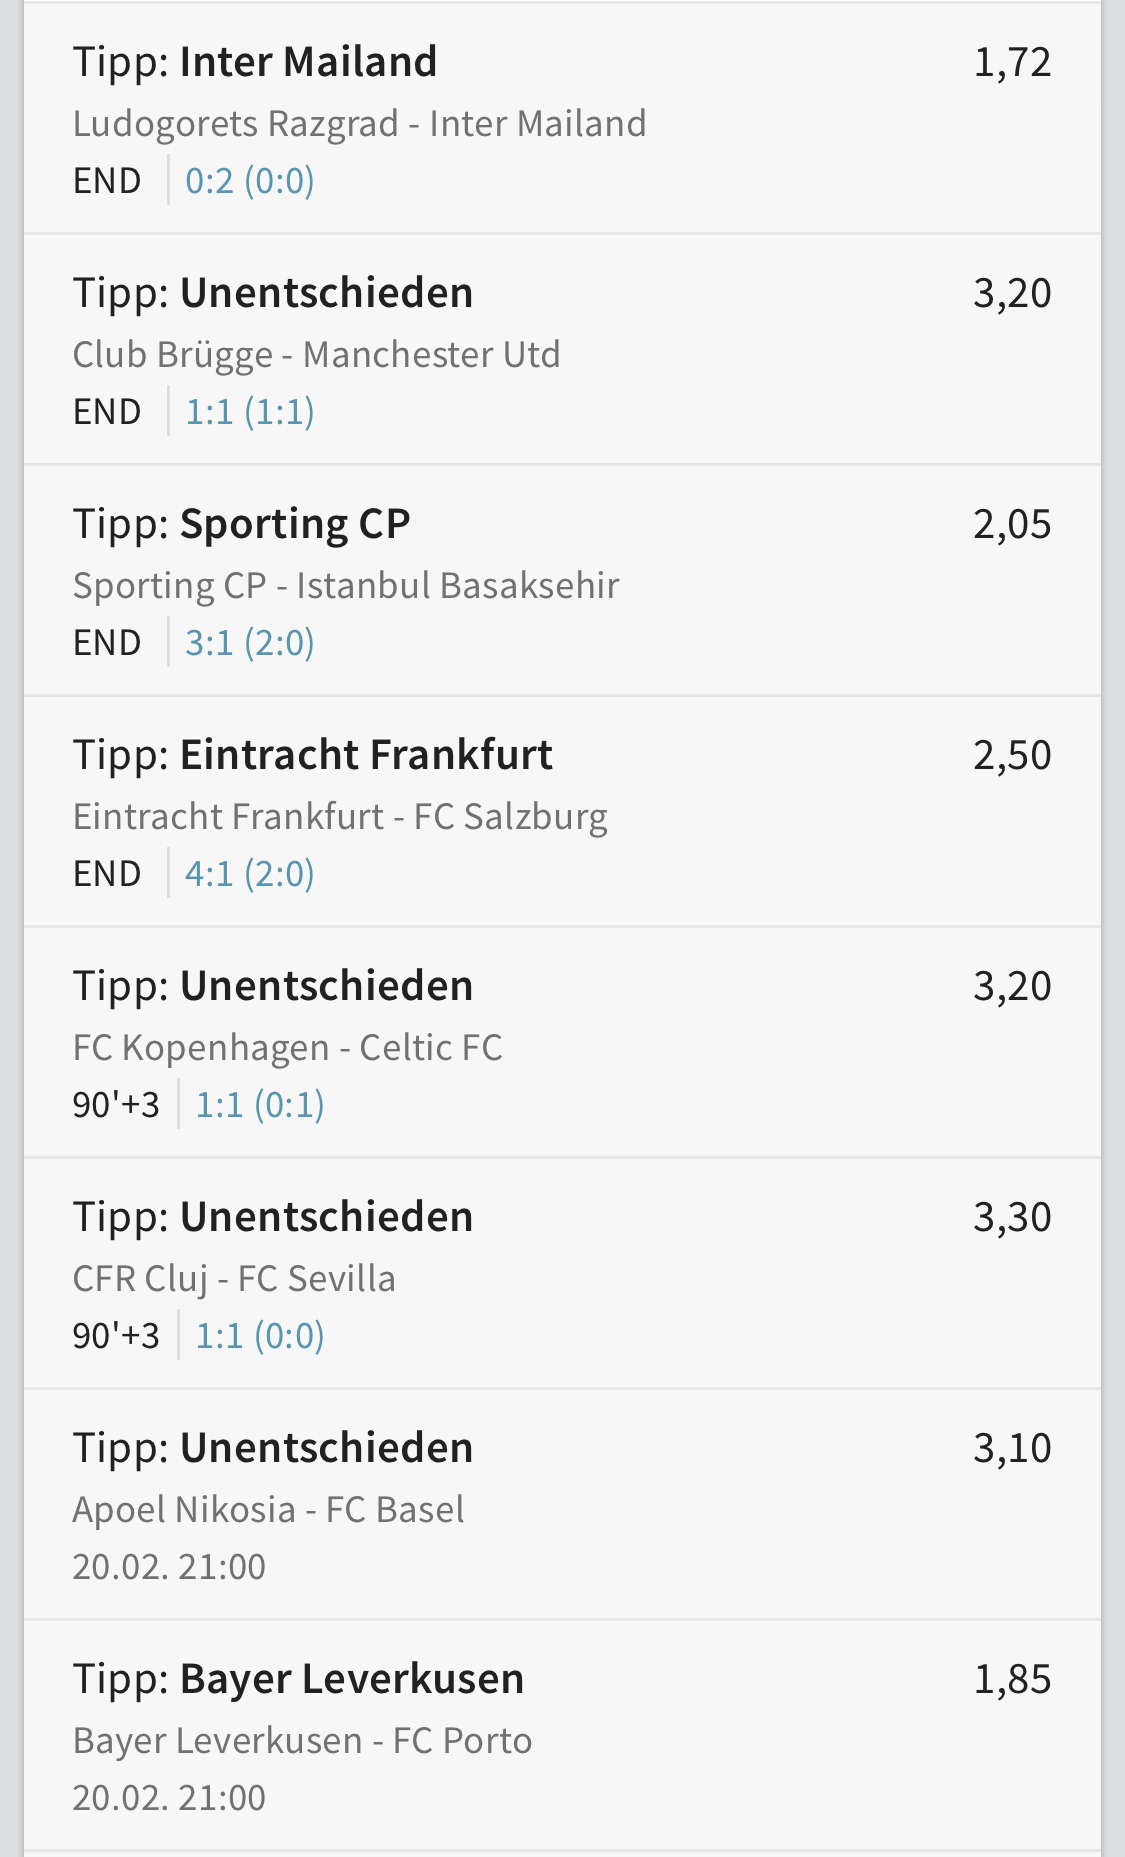The width and height of the screenshot is (1125, 1857).
Task: Tap the 1:1 (1:1) score result
Action: [250, 412]
